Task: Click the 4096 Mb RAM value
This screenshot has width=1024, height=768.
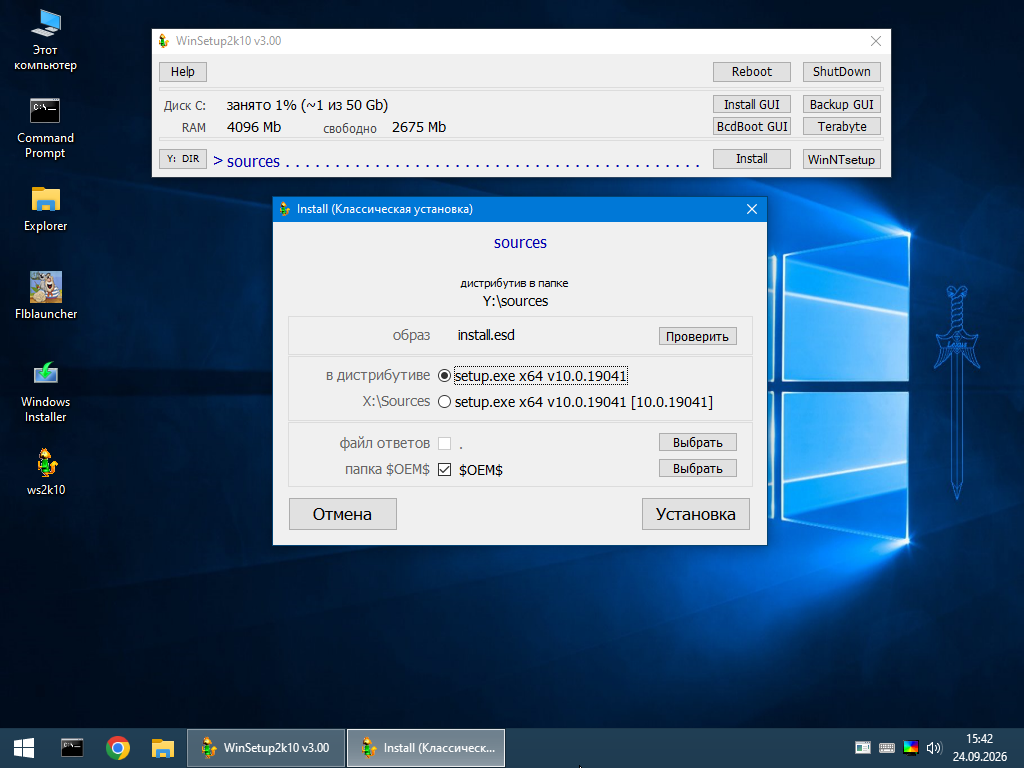Action: [254, 127]
